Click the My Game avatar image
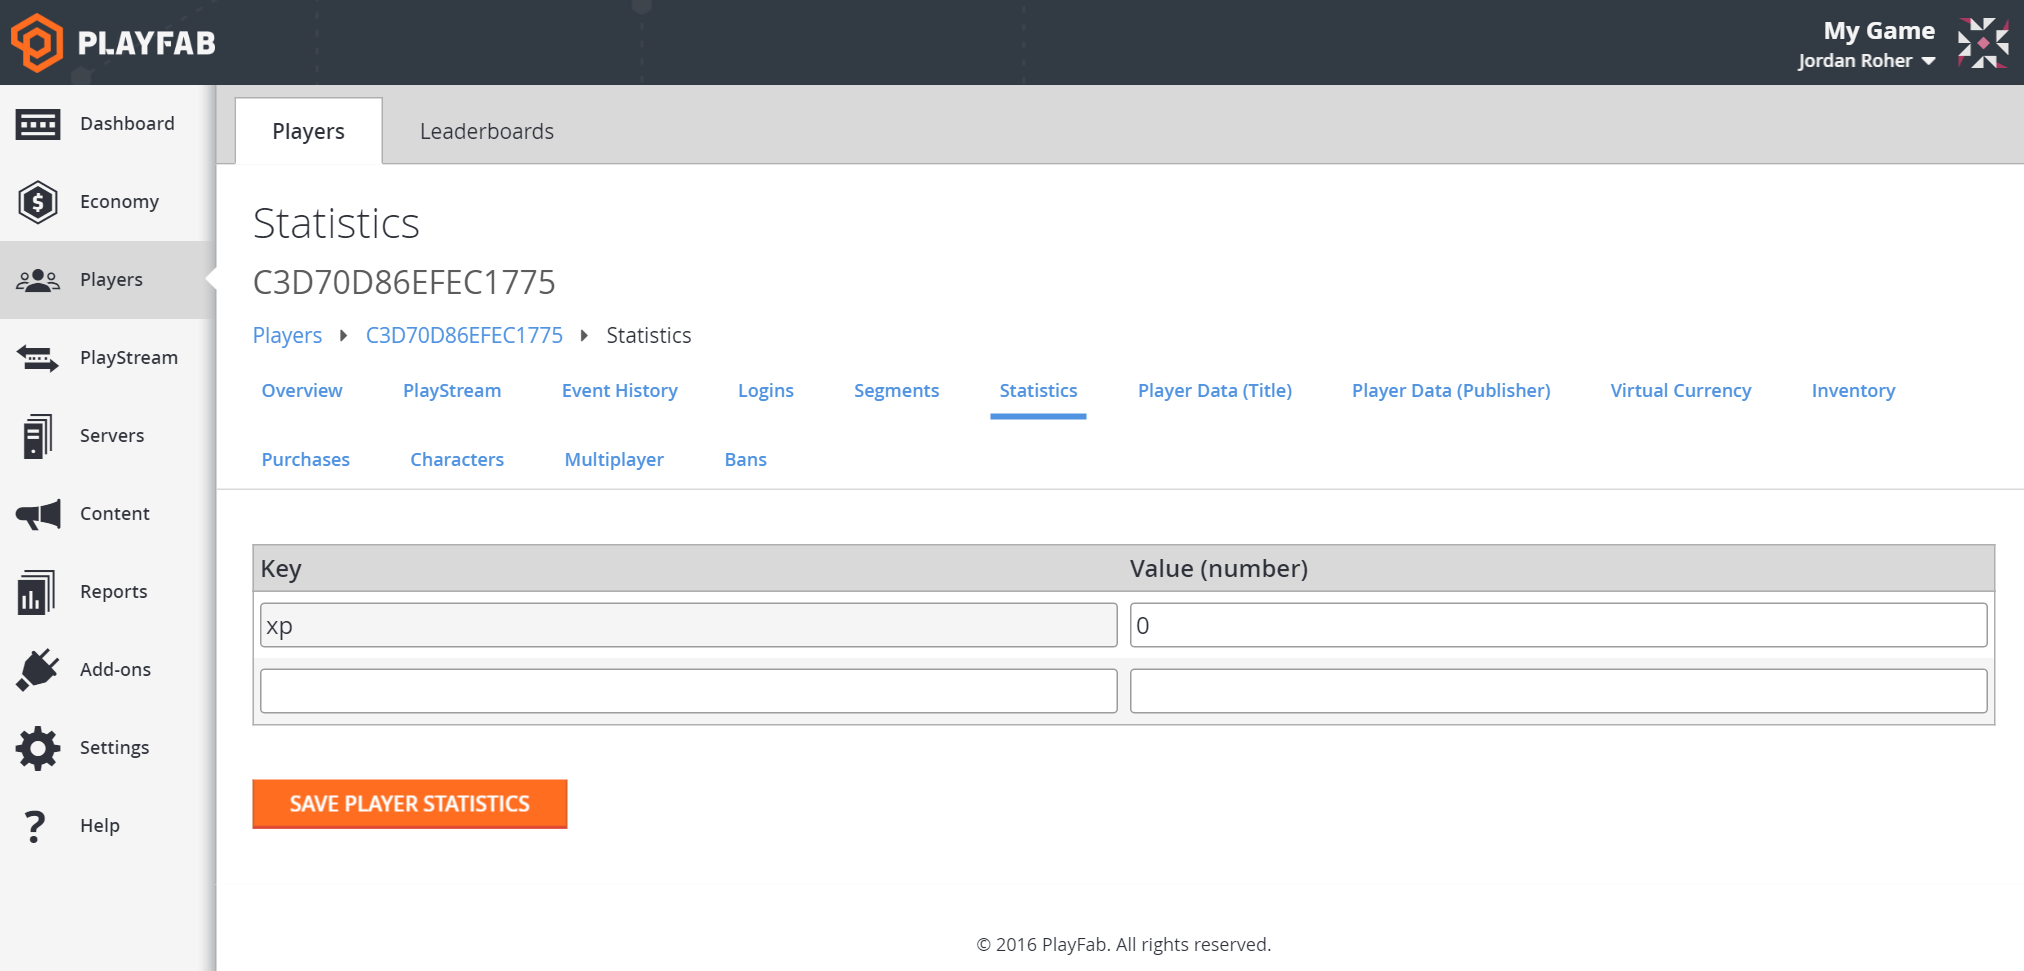The width and height of the screenshot is (2024, 971). [1982, 43]
